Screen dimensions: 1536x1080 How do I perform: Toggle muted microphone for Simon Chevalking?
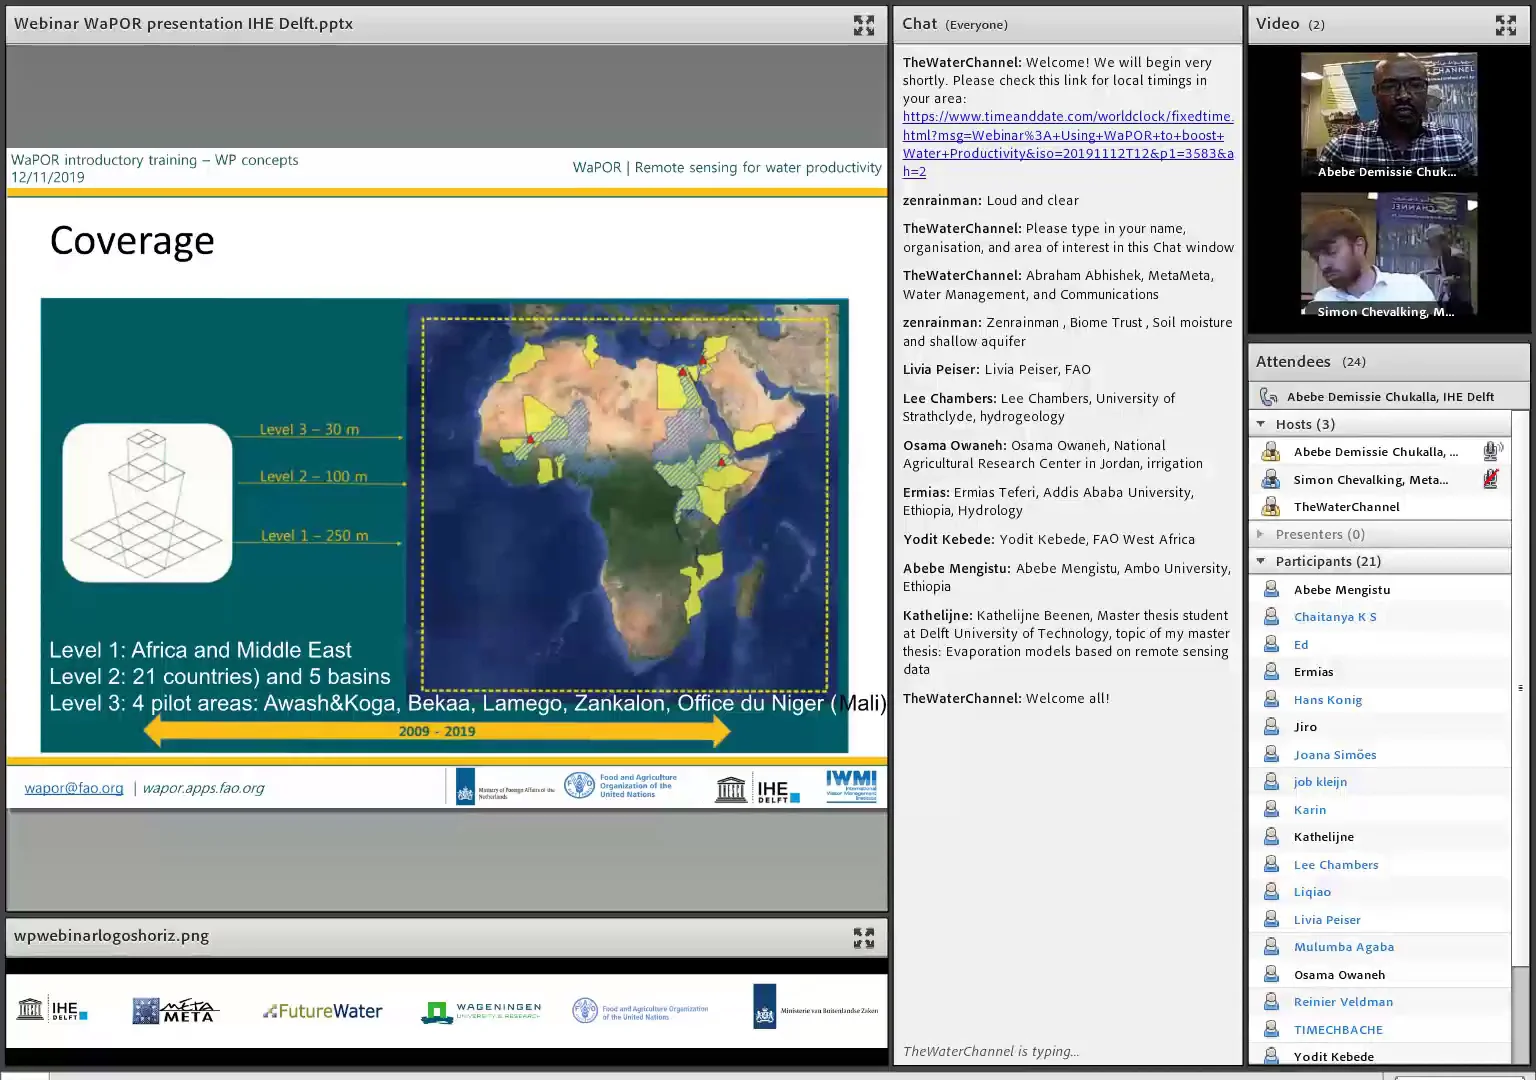click(x=1491, y=480)
